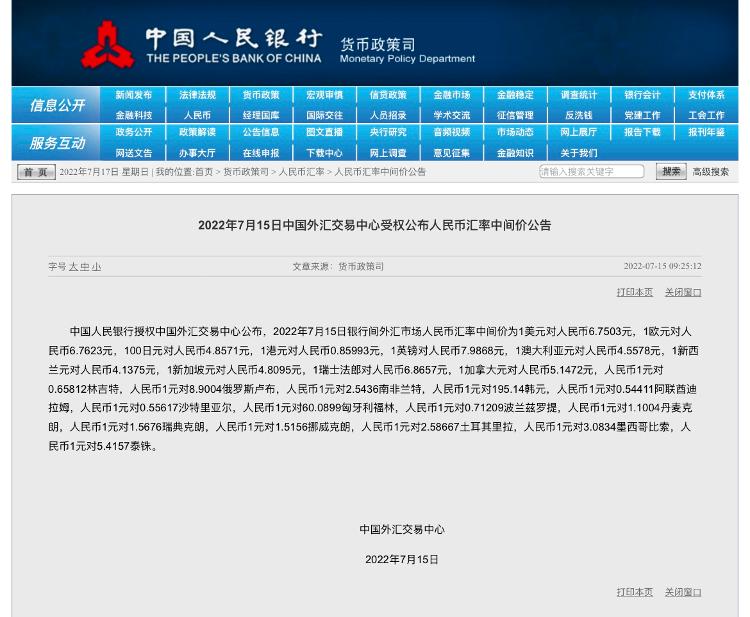Open the 金融知识 section
Screen dimensions: 750x617
point(515,153)
